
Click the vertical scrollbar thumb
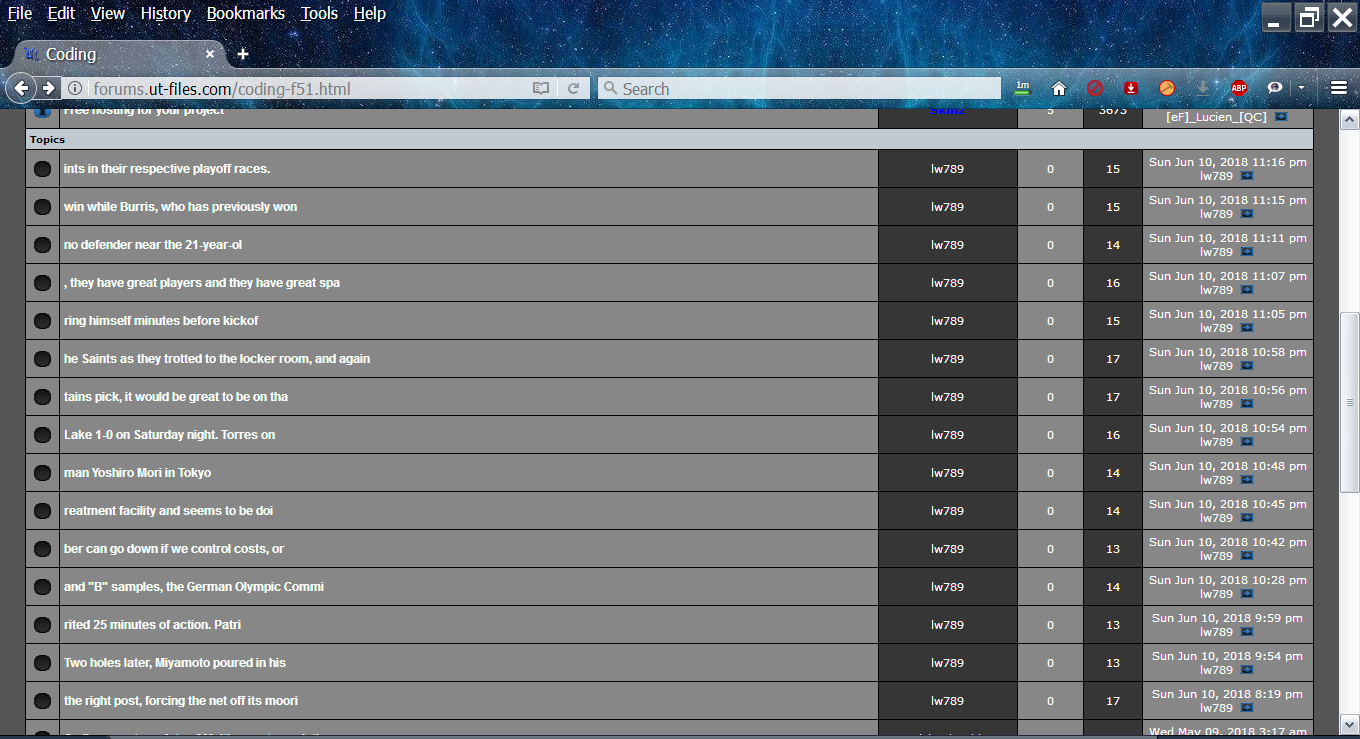coord(1349,400)
